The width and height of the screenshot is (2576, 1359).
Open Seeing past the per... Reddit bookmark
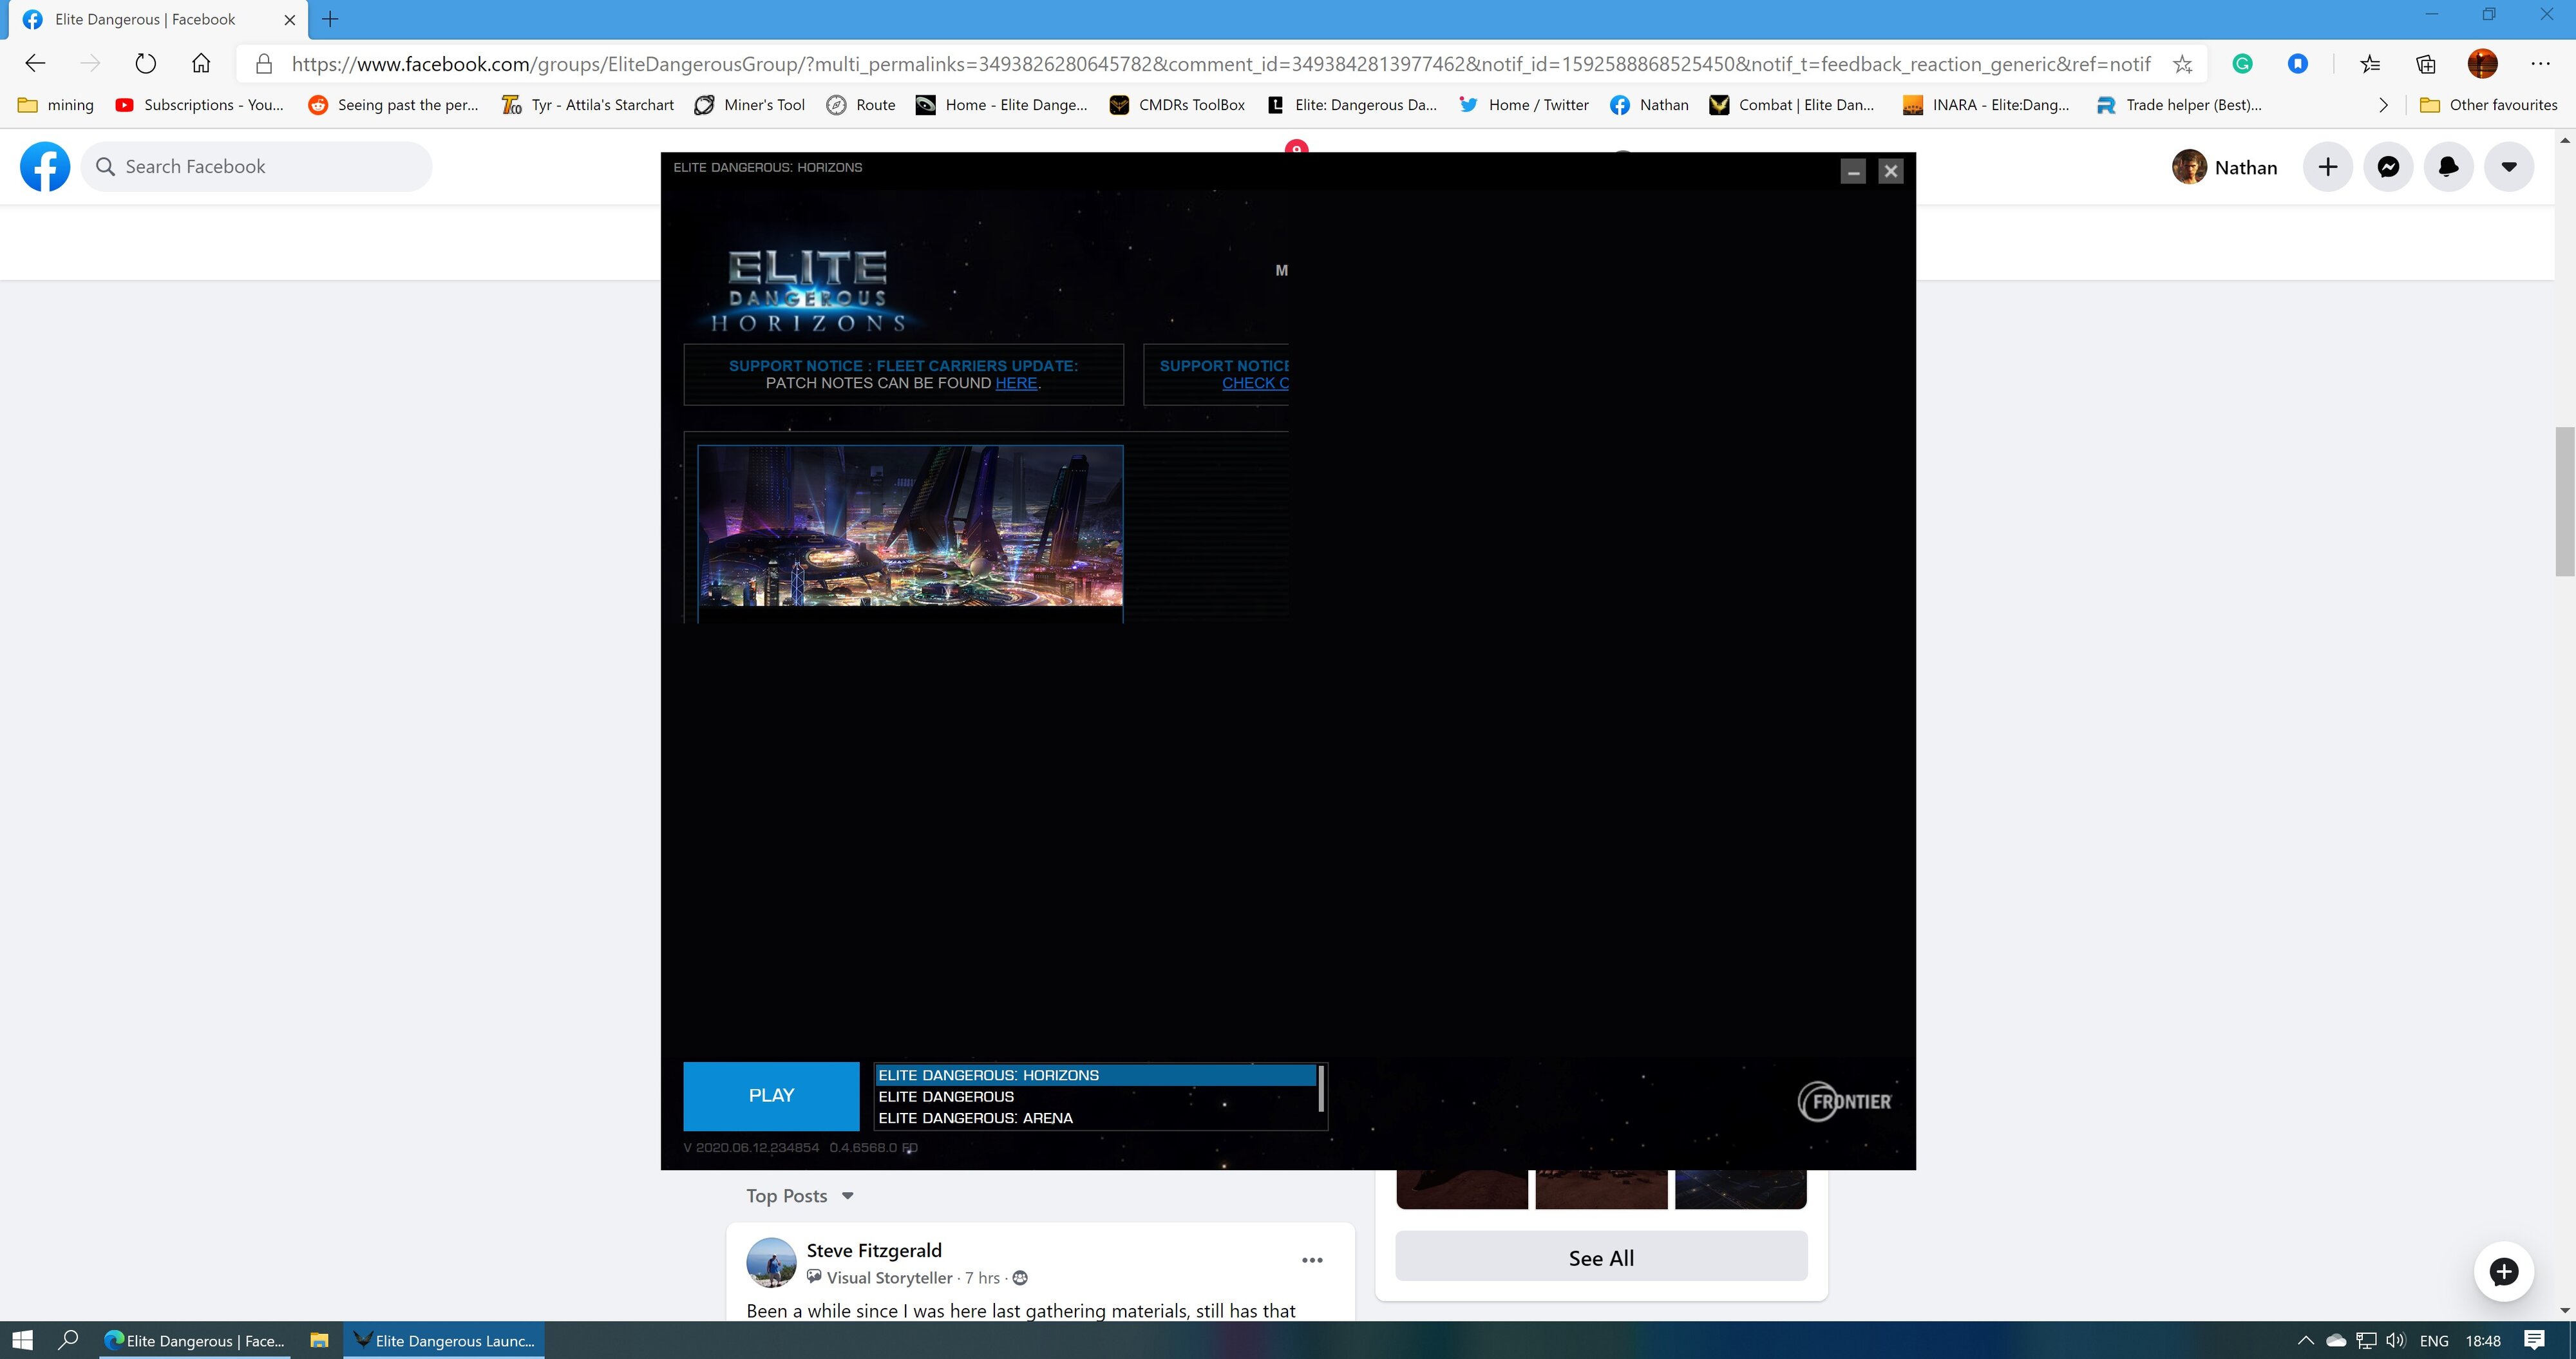coord(394,105)
